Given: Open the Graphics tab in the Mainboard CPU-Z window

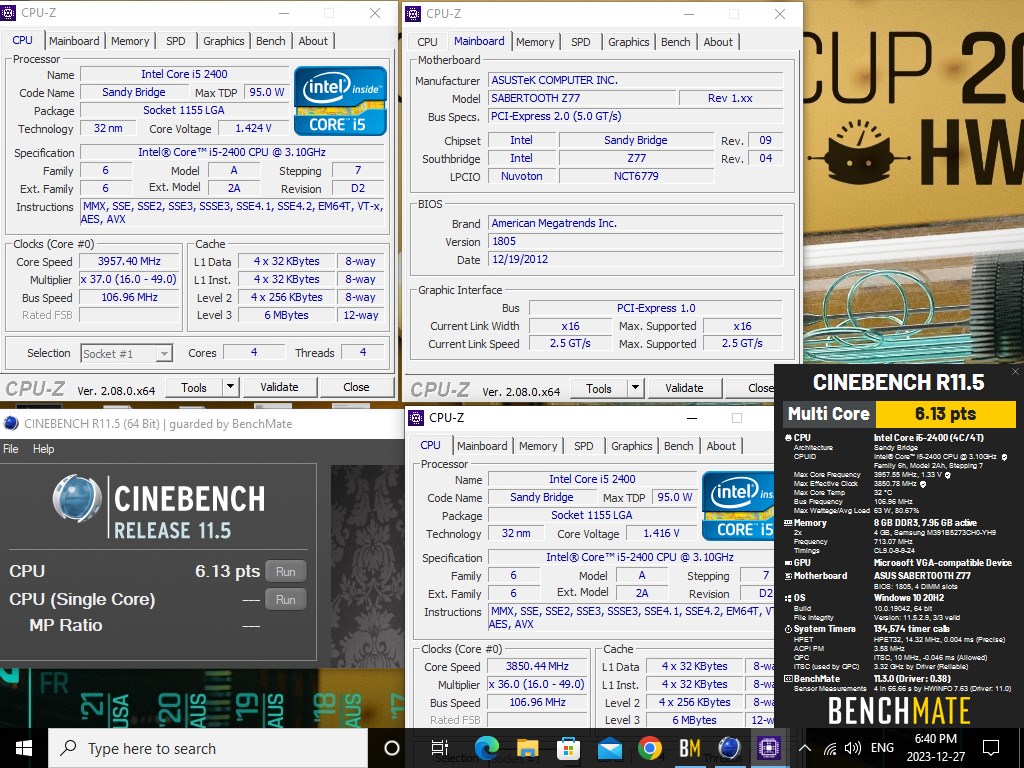Looking at the screenshot, I should coord(628,41).
